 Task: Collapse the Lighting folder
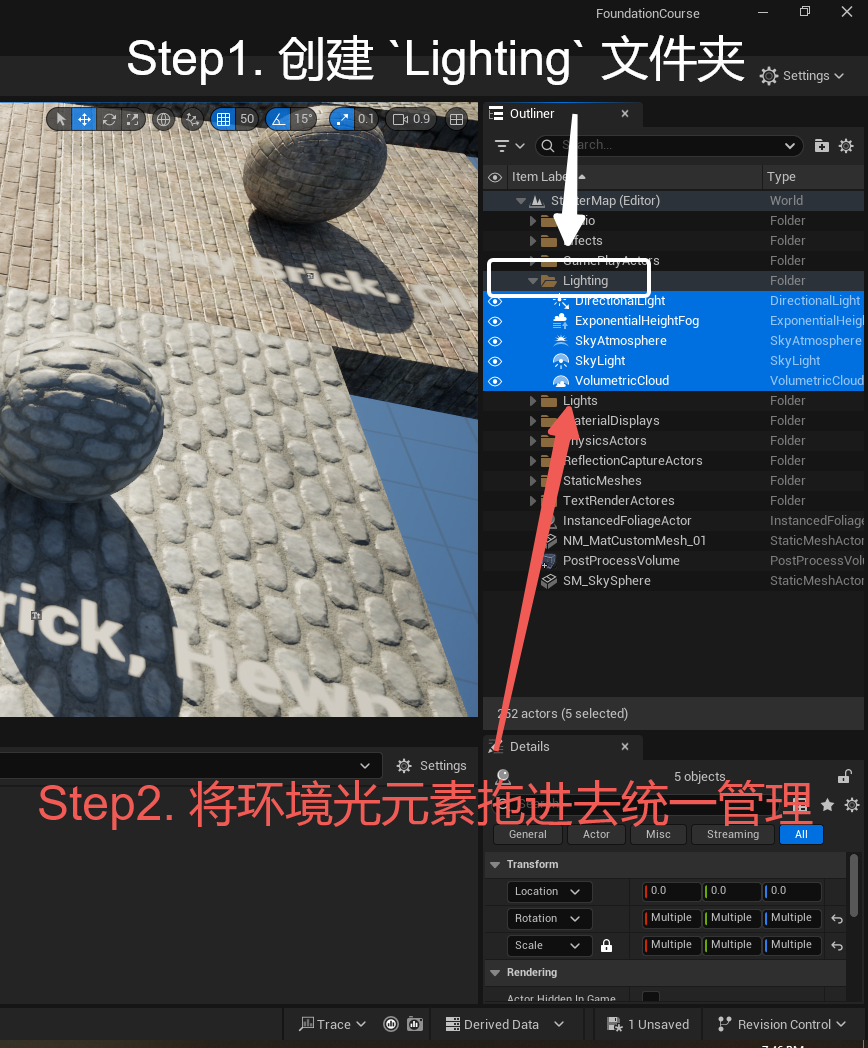pyautogui.click(x=533, y=281)
